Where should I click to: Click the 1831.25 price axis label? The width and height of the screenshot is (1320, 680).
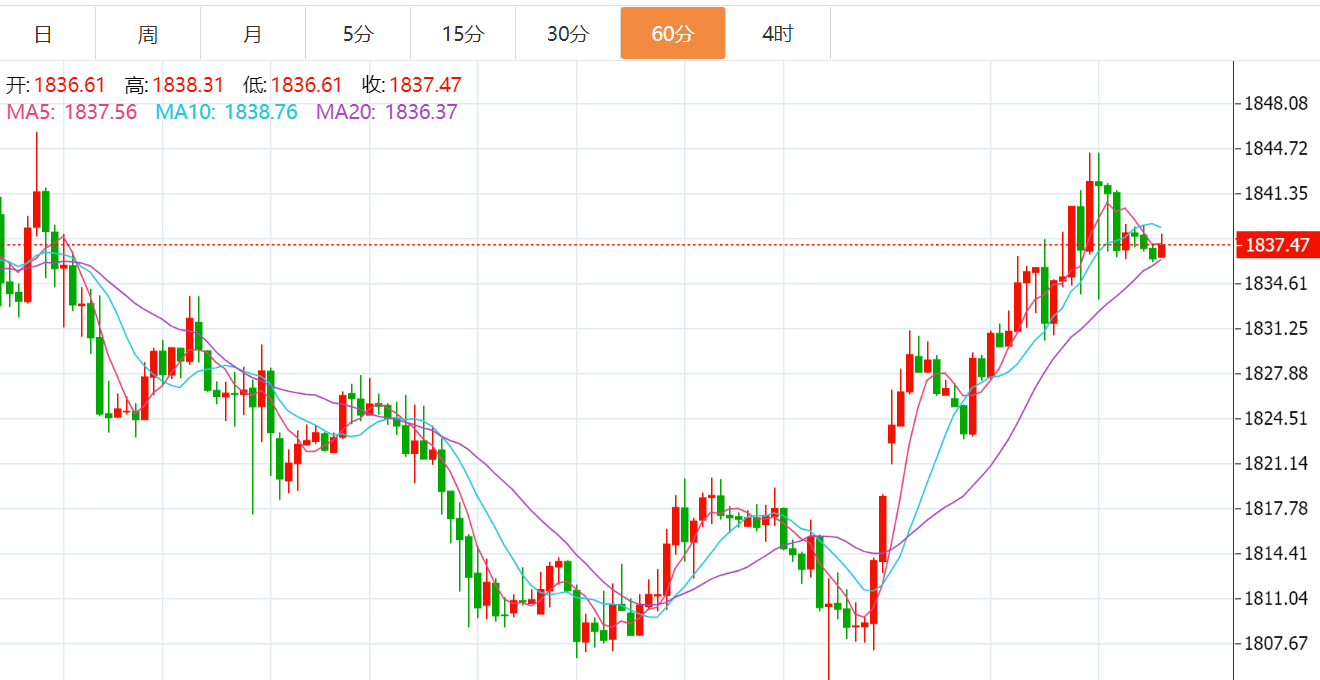pos(1275,328)
